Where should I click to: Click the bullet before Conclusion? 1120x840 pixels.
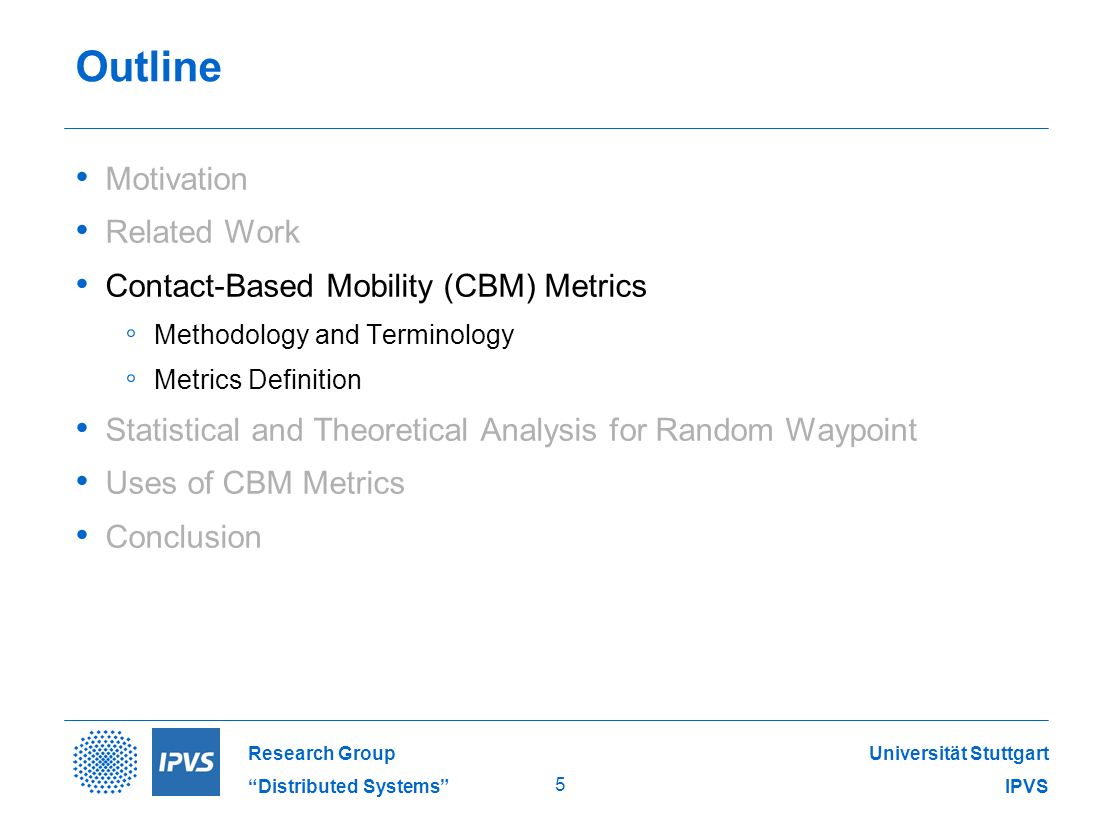82,534
